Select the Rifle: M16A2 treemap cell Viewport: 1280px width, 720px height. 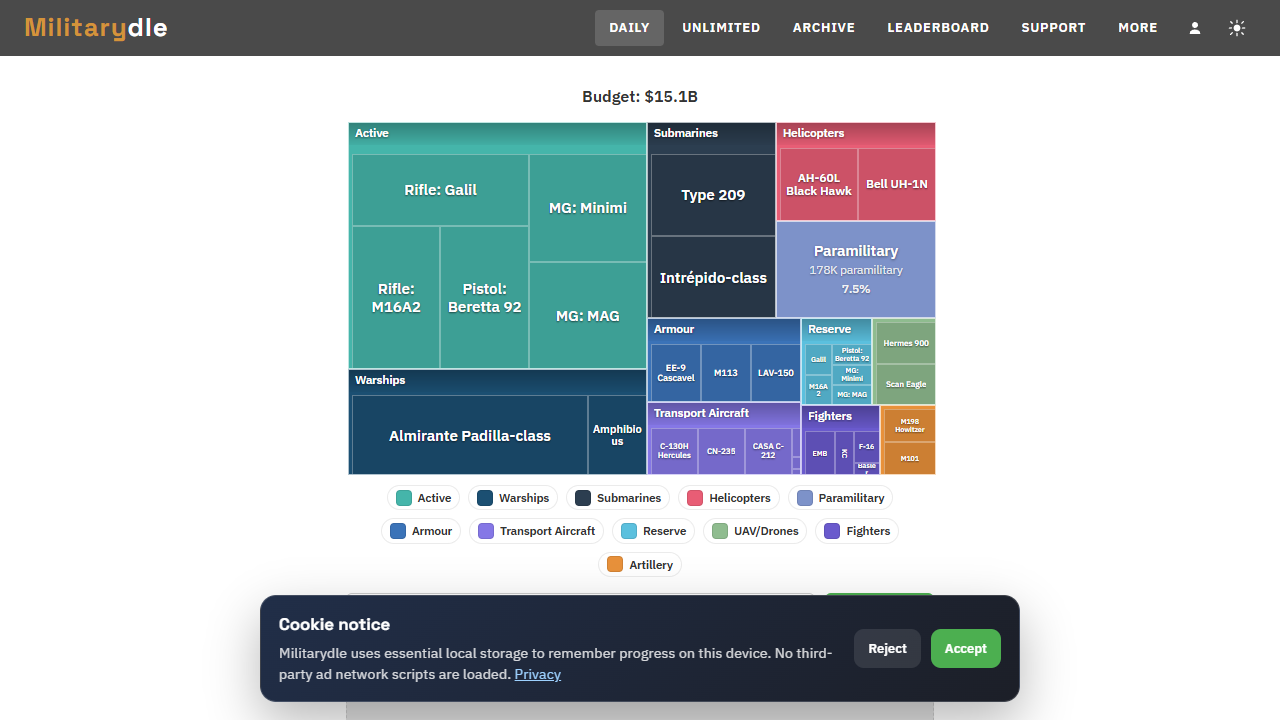pos(396,298)
